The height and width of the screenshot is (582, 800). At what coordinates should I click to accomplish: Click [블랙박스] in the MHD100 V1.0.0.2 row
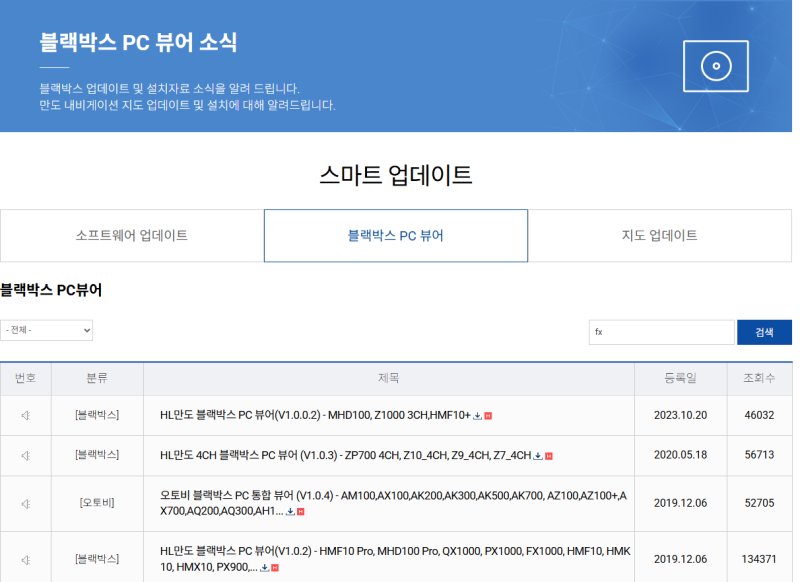pyautogui.click(x=97, y=415)
